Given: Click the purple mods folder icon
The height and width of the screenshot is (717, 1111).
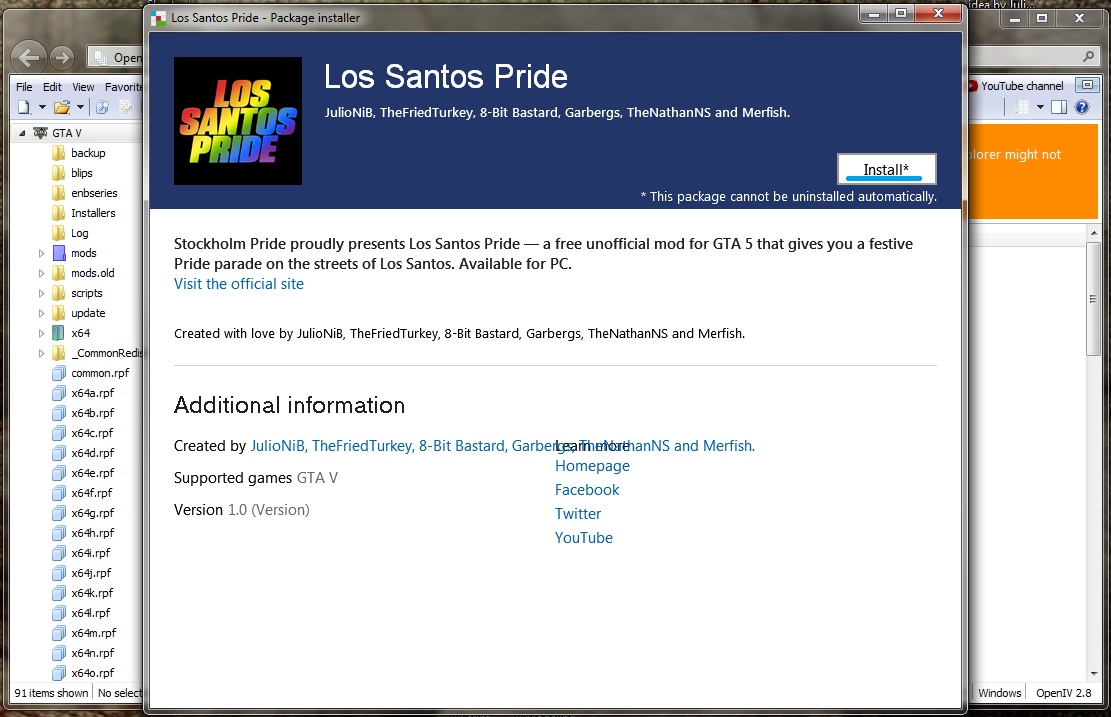Looking at the screenshot, I should (59, 253).
